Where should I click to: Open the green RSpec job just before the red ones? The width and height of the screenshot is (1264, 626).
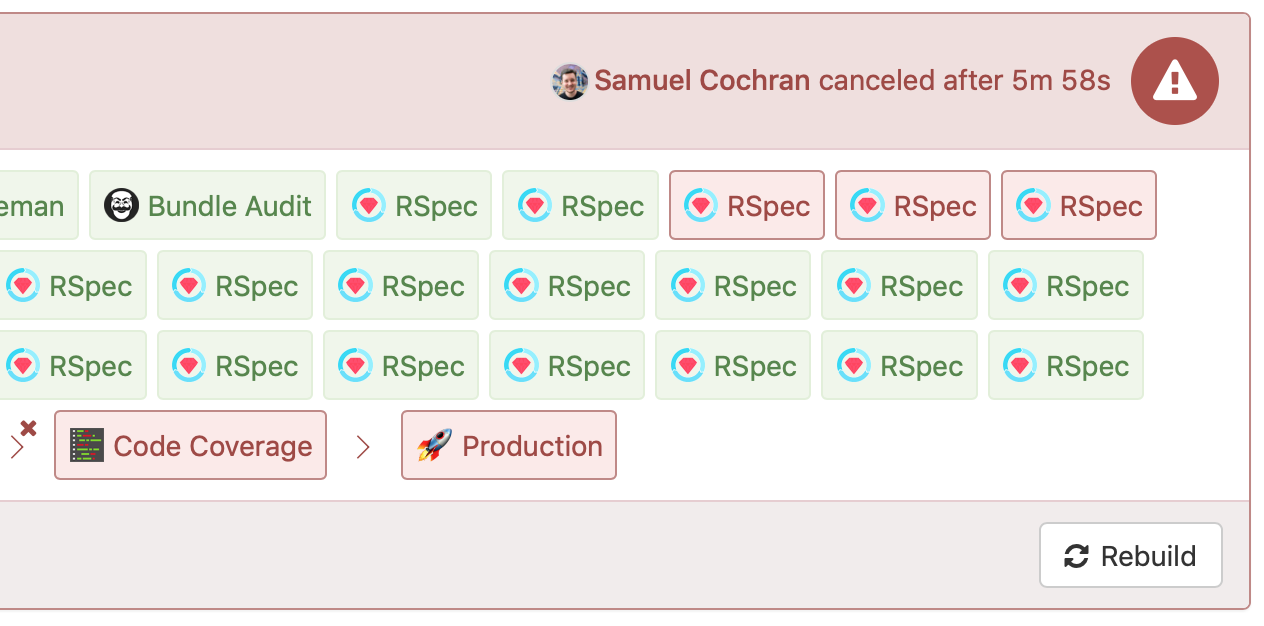coord(580,206)
